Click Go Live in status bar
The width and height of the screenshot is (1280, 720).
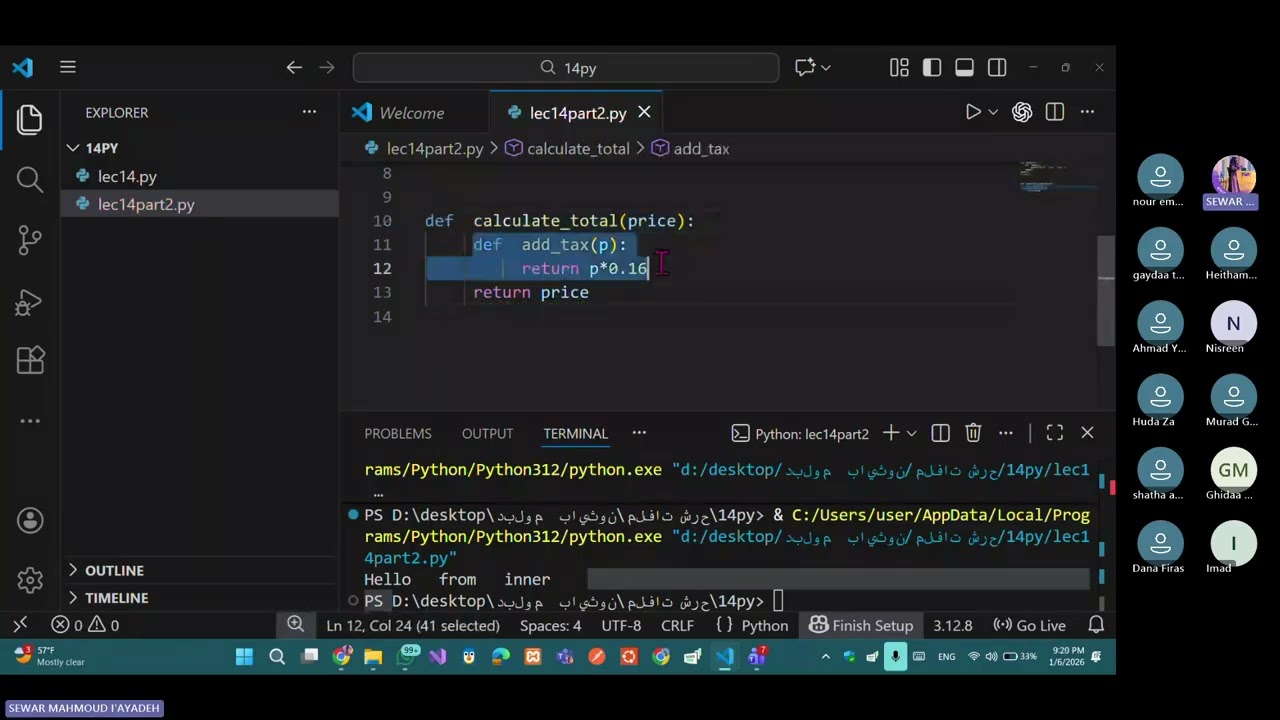(1029, 625)
